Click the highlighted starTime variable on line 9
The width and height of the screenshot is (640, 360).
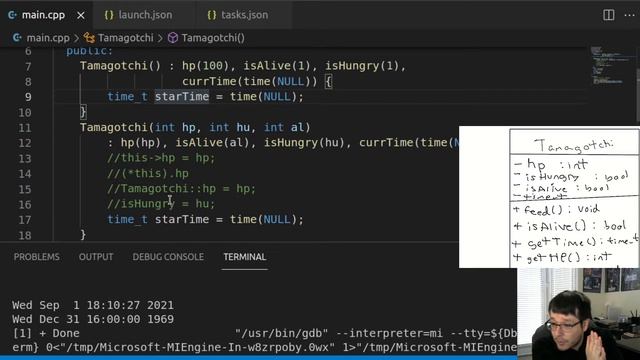pos(182,97)
